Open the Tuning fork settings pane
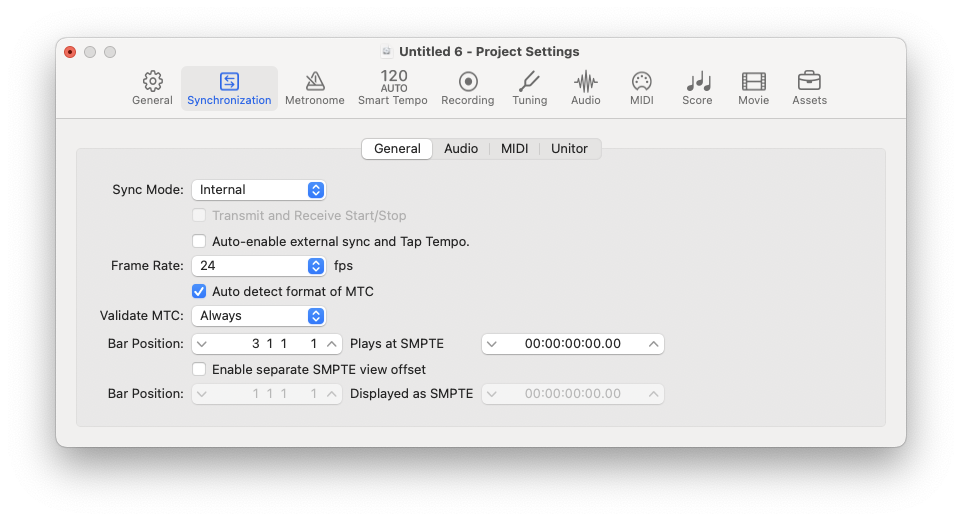 click(529, 88)
